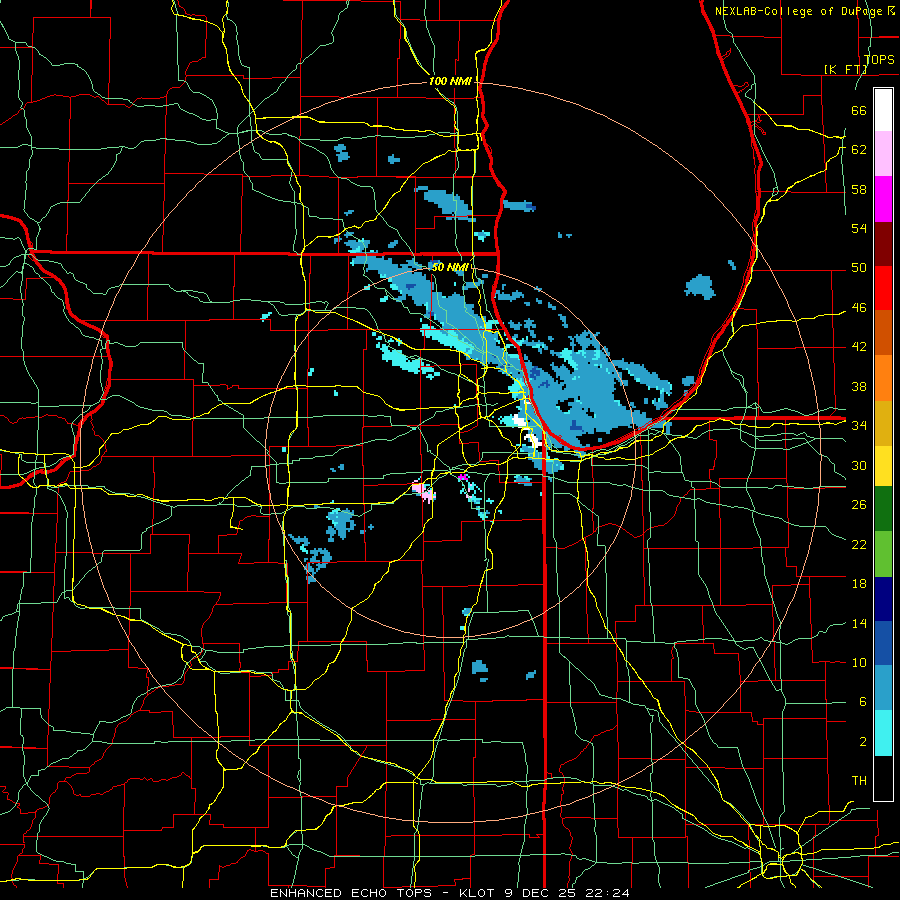This screenshot has width=900, height=900.
Task: Click the [K FT] units label
Action: click(845, 69)
